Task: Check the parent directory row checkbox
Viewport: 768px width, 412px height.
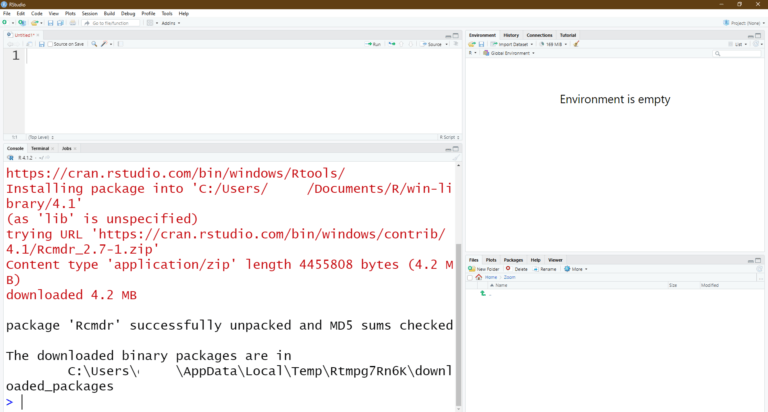Action: tap(471, 294)
